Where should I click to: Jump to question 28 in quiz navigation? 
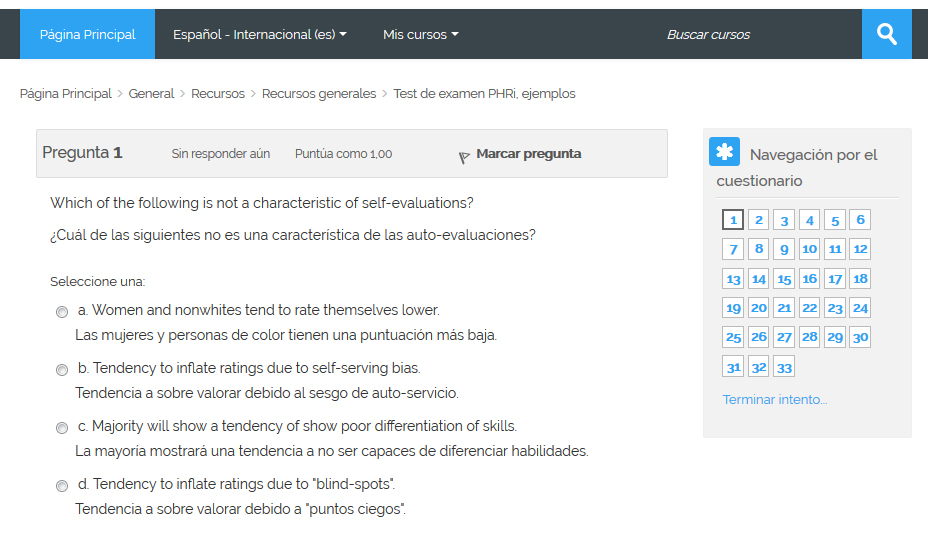click(x=810, y=337)
